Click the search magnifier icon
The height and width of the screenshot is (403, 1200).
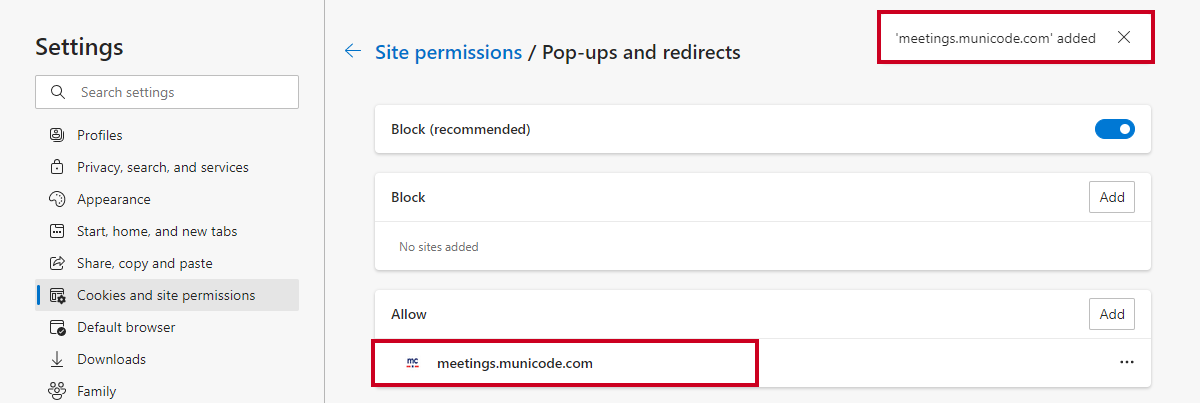[x=56, y=92]
